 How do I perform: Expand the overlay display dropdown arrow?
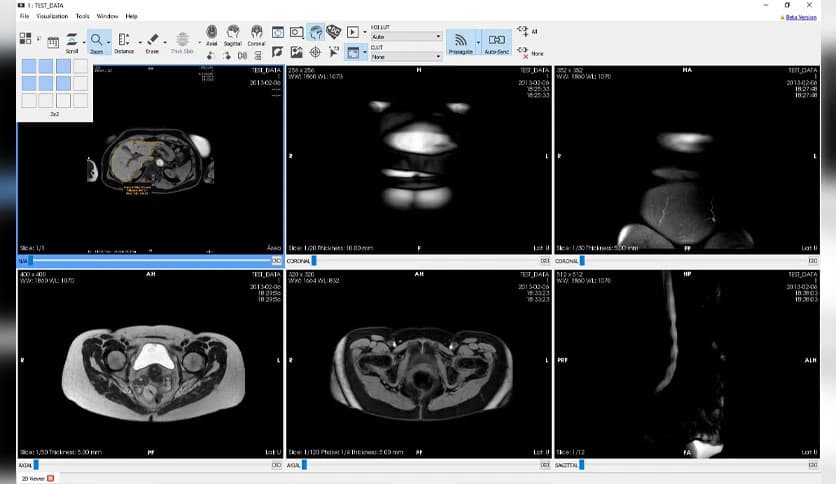[365, 52]
